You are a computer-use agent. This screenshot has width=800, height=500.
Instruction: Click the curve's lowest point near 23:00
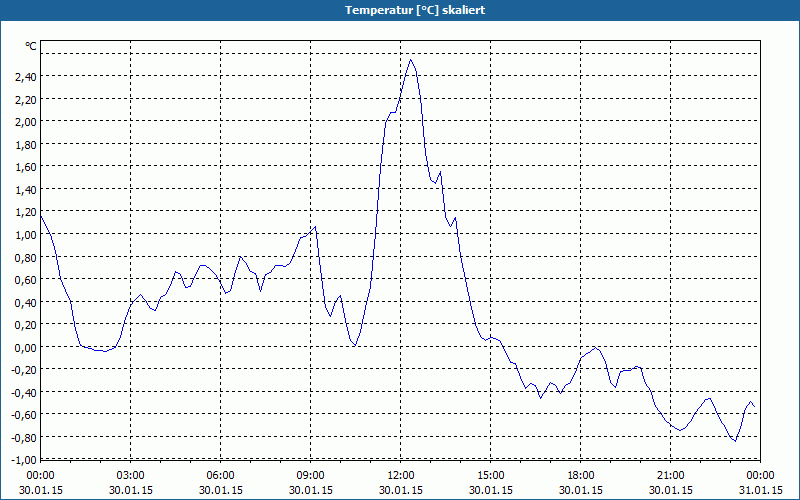click(x=735, y=441)
